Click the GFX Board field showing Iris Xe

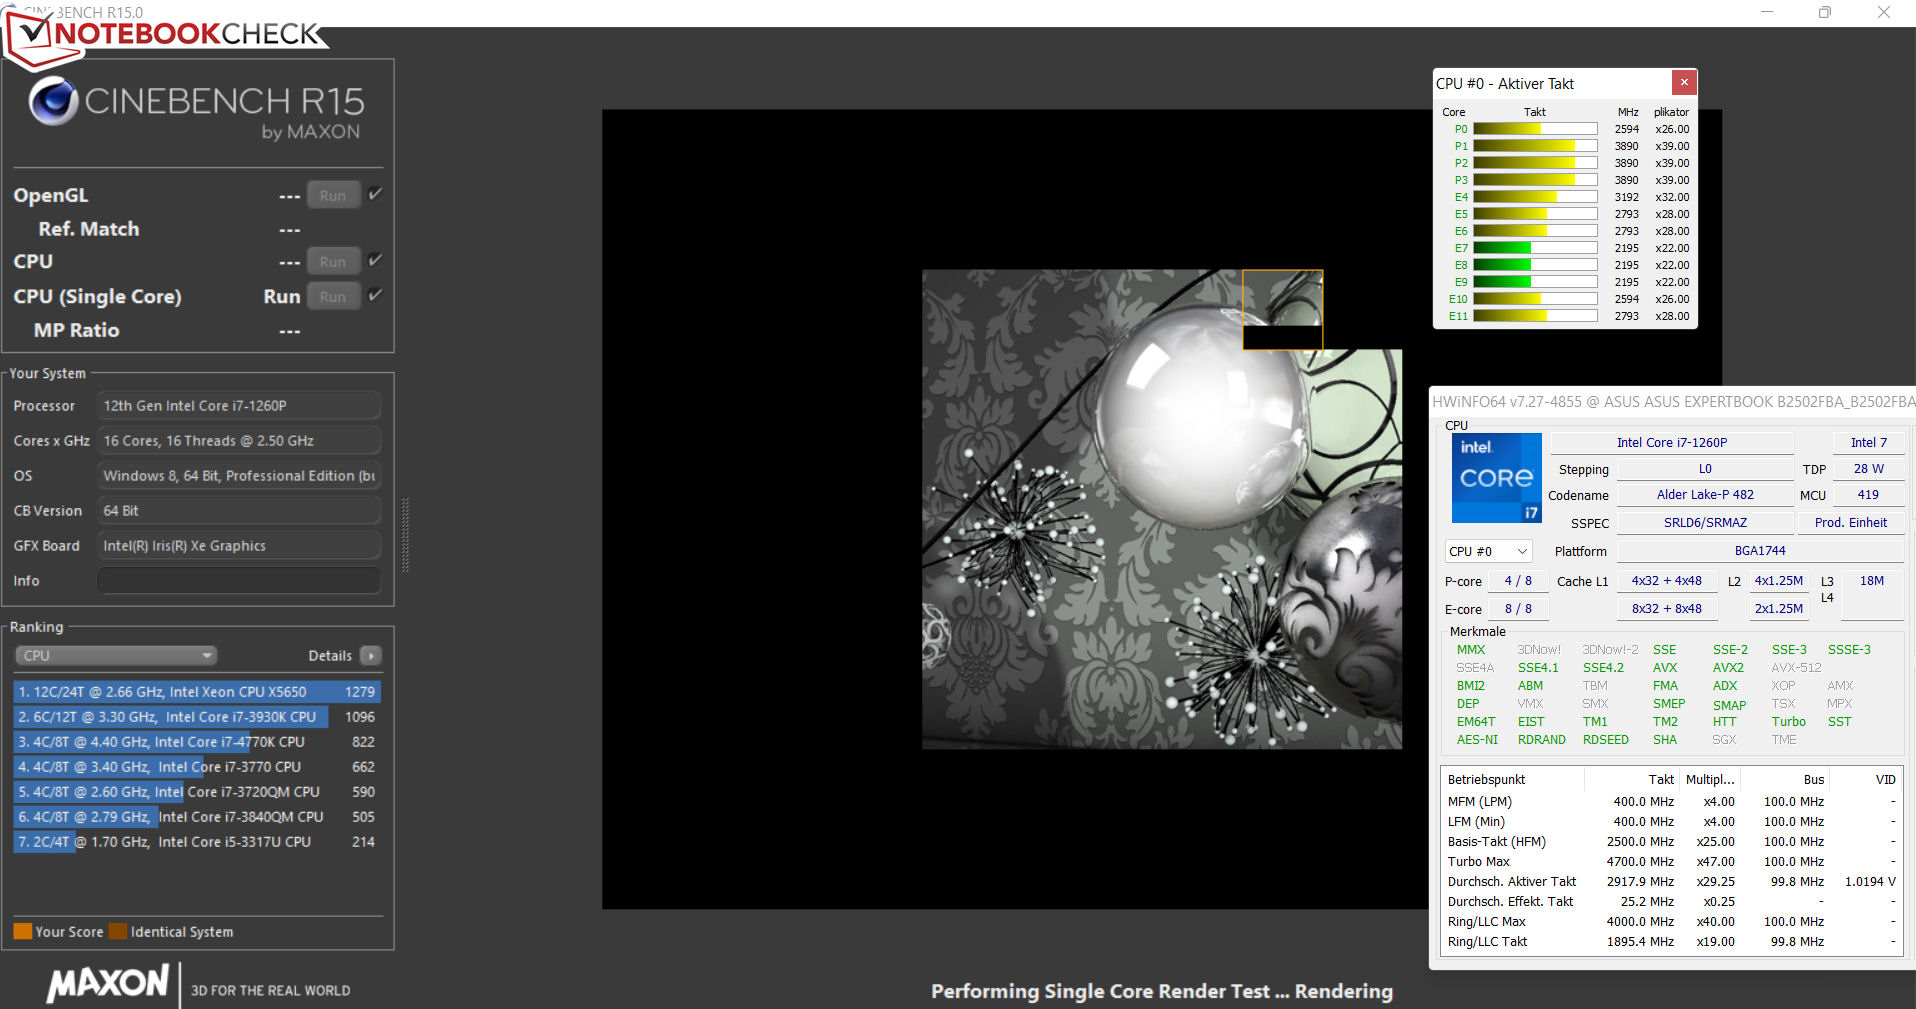click(x=239, y=546)
